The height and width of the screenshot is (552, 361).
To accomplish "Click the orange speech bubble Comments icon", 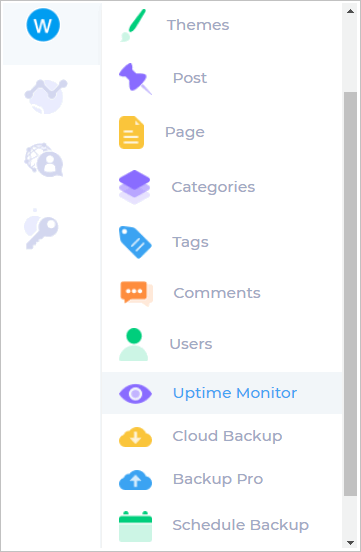I will tap(137, 293).
